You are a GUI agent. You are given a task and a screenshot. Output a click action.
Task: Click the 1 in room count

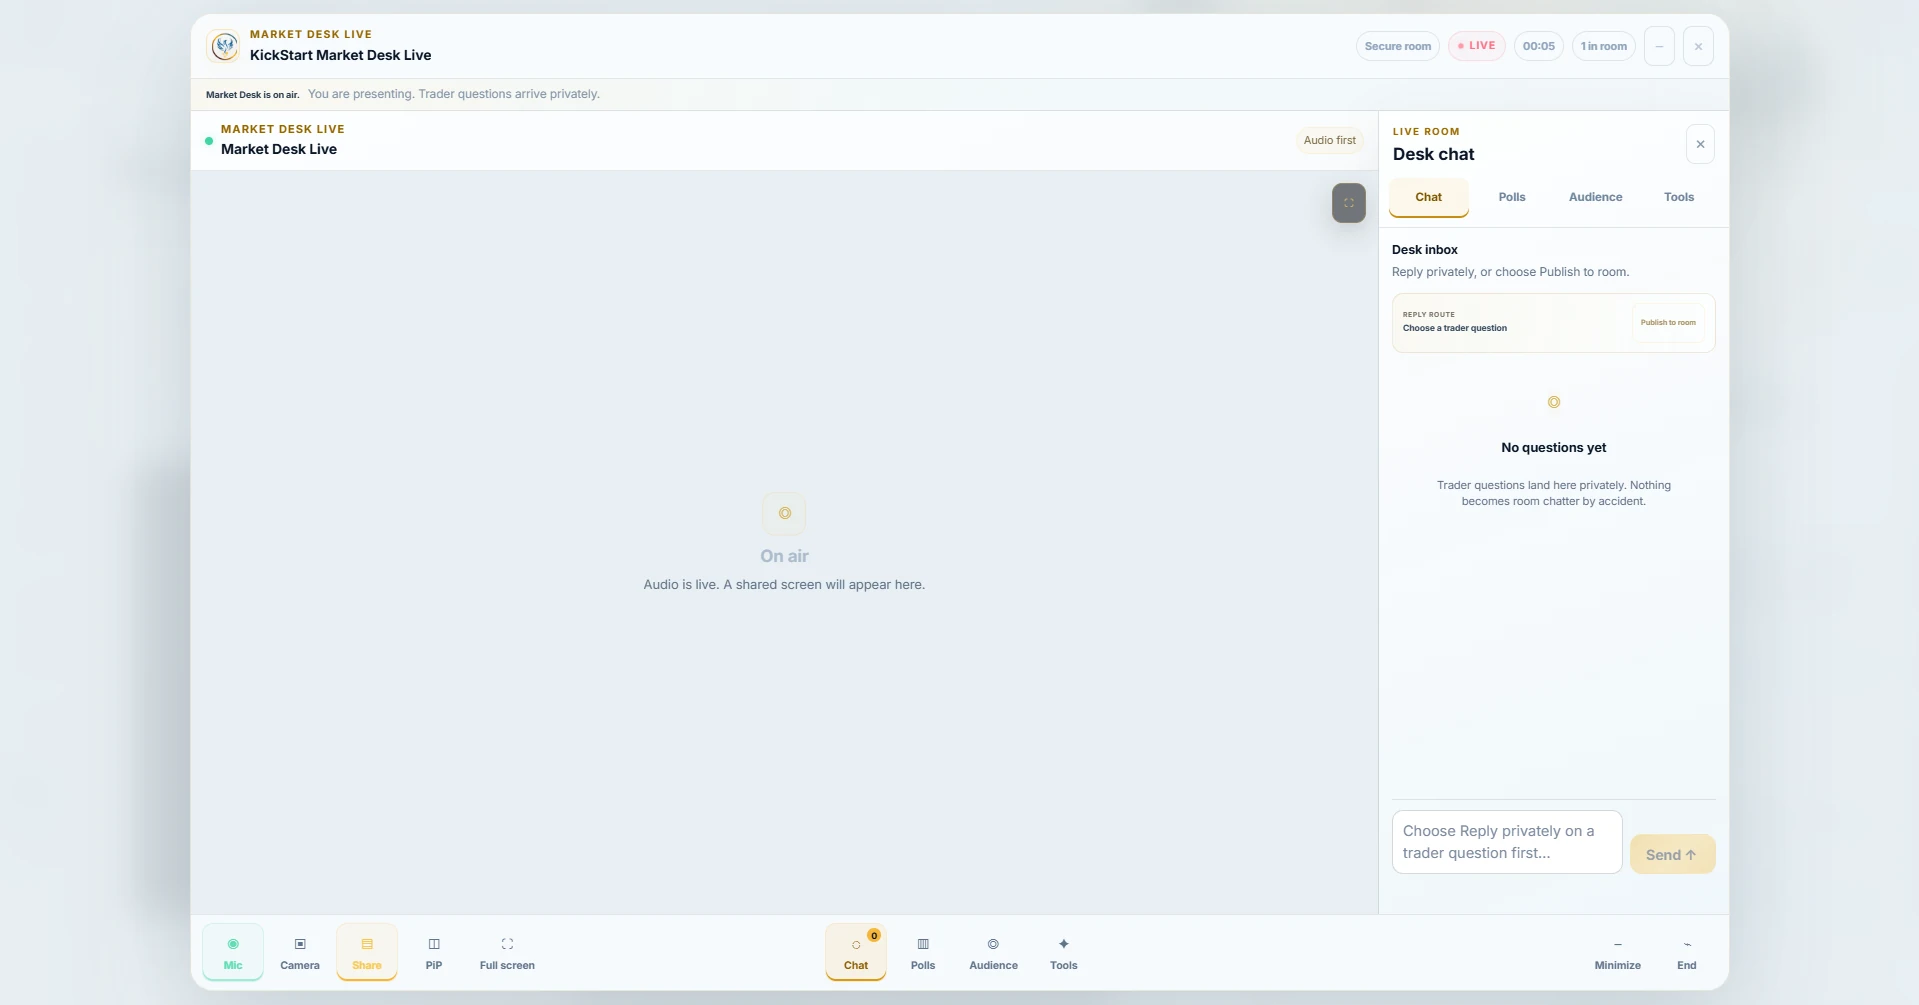pos(1604,46)
